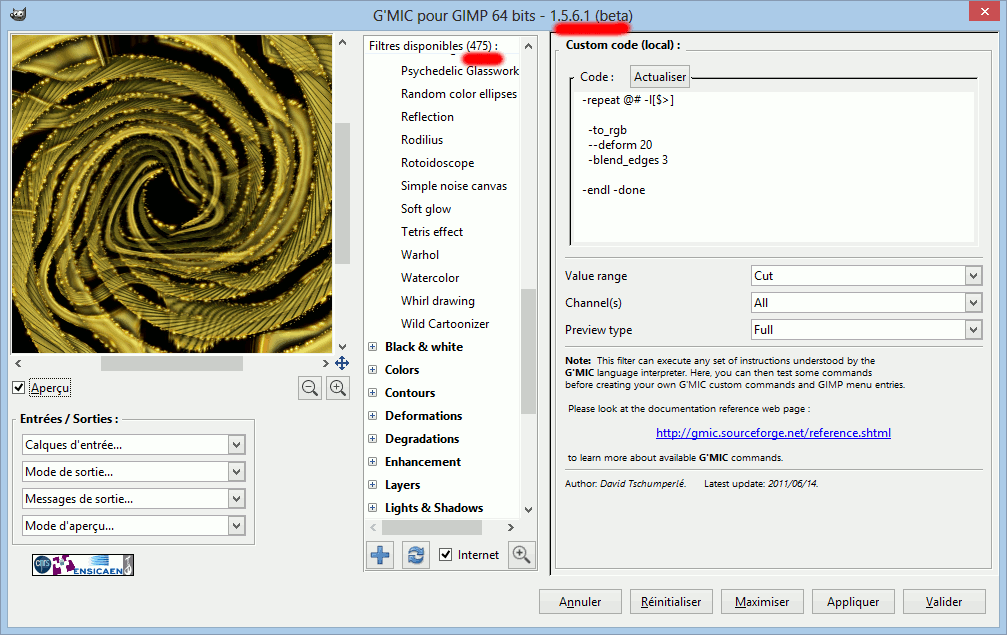Zoom in the preview image
1007x635 pixels.
click(338, 388)
